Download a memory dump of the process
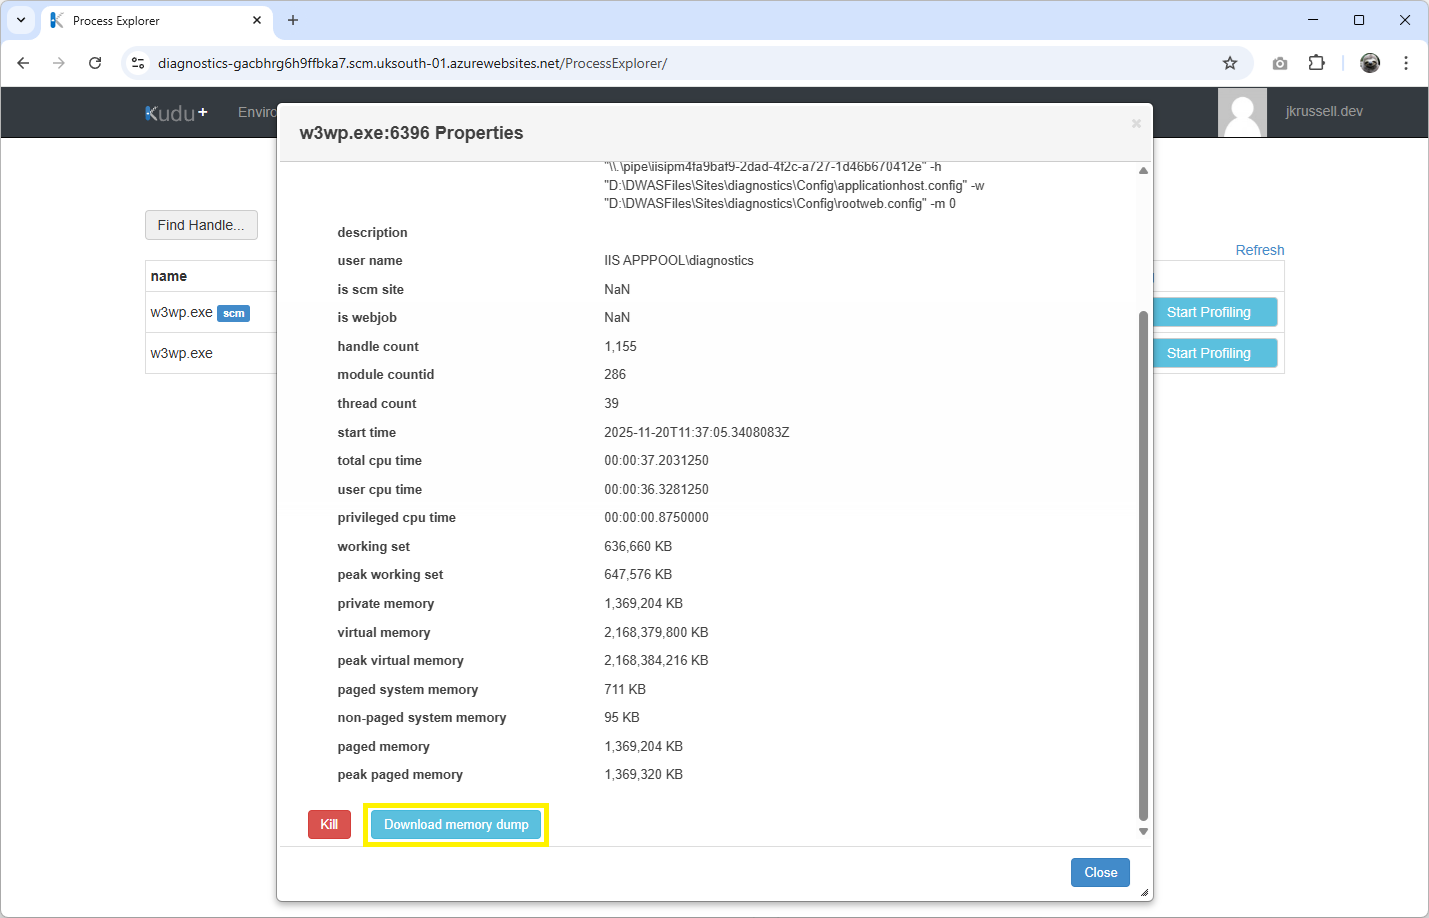This screenshot has height=918, width=1429. pos(456,824)
